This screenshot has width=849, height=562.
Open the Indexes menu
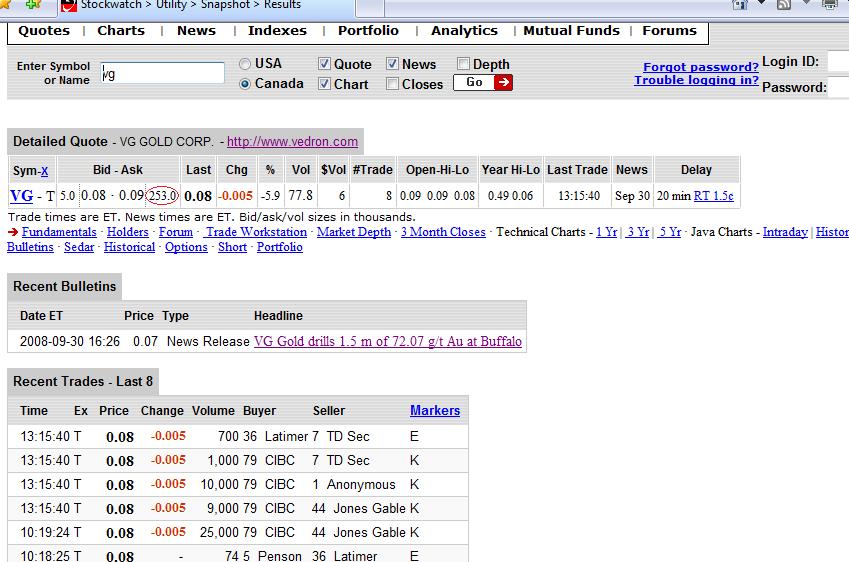(277, 31)
